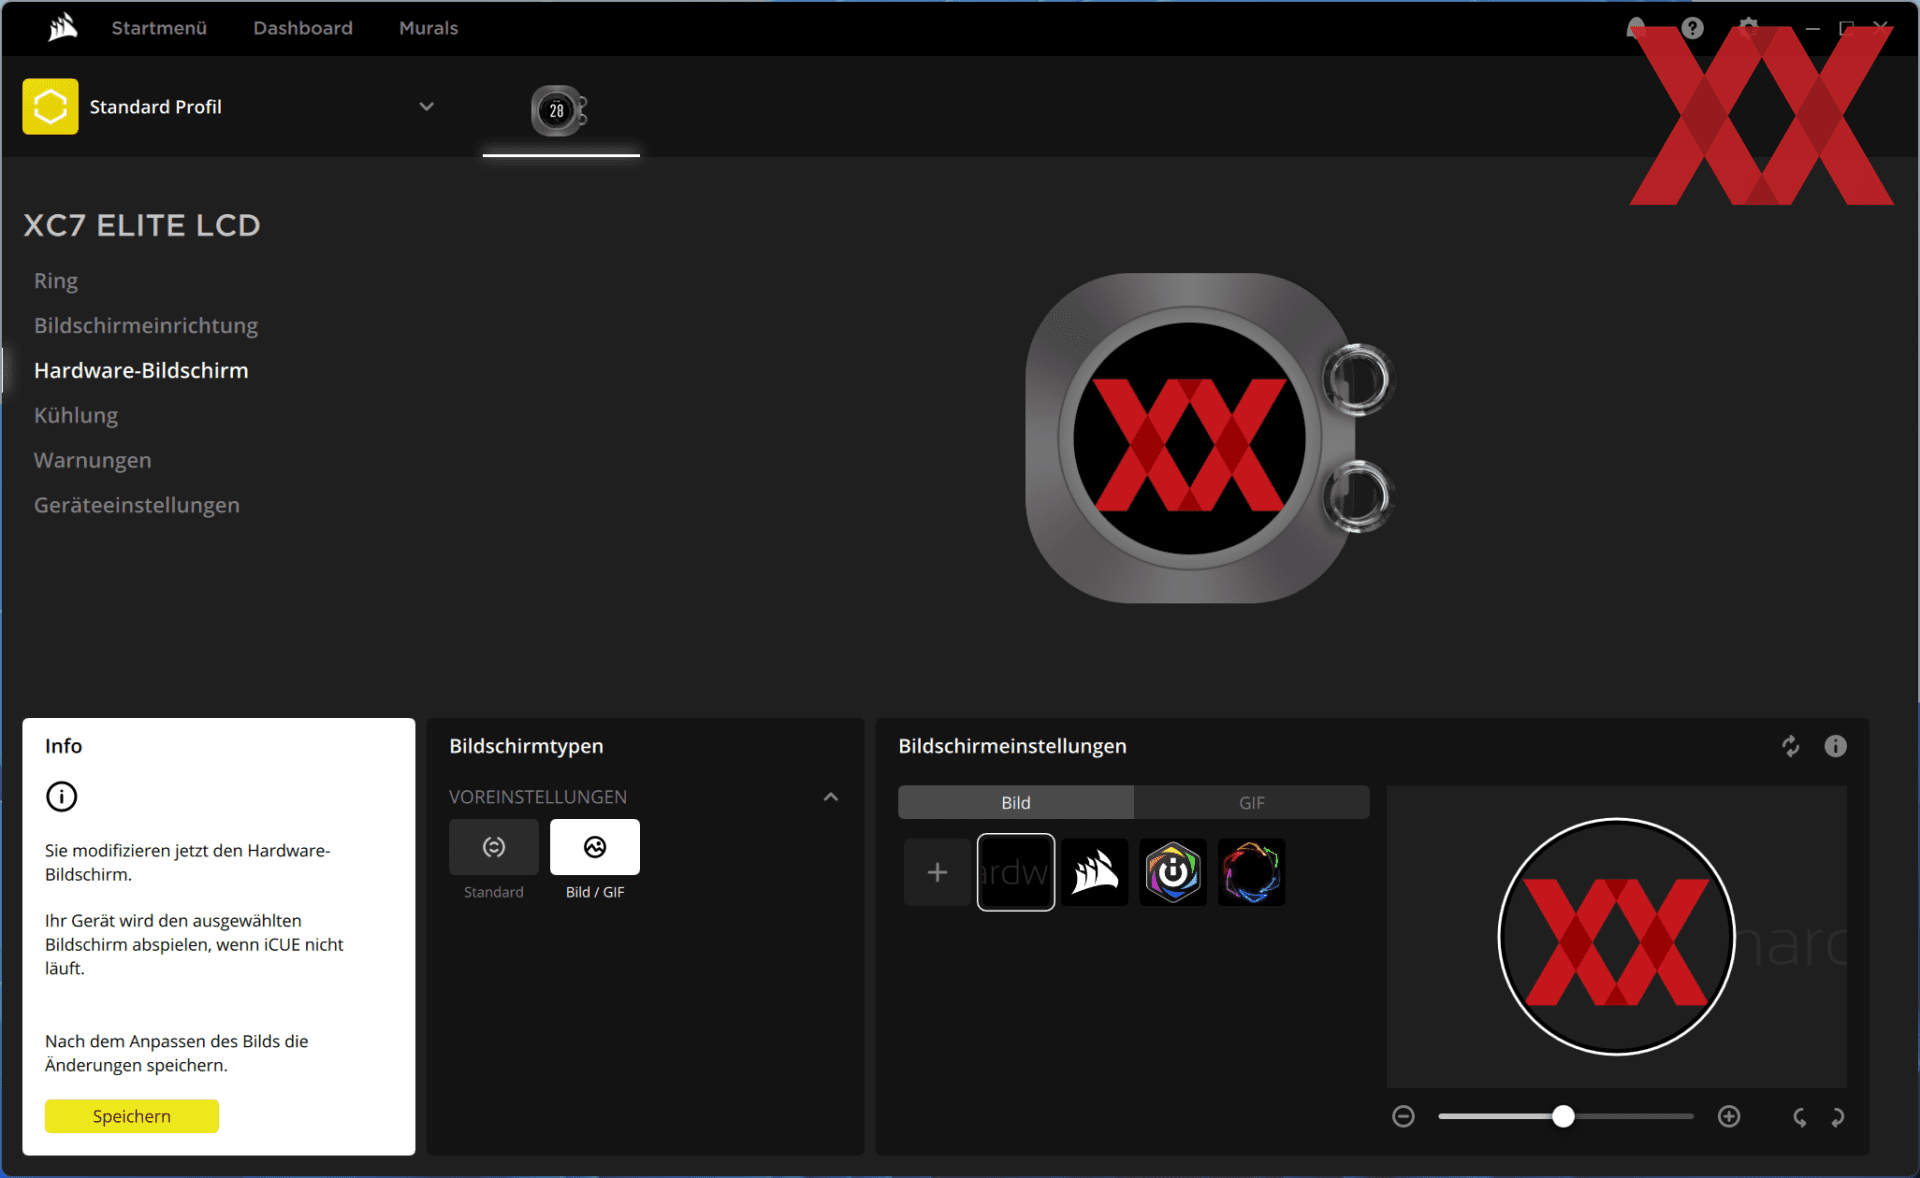Open the info icon in Bildschirmeinstellungen
1920x1178 pixels.
(x=1835, y=746)
